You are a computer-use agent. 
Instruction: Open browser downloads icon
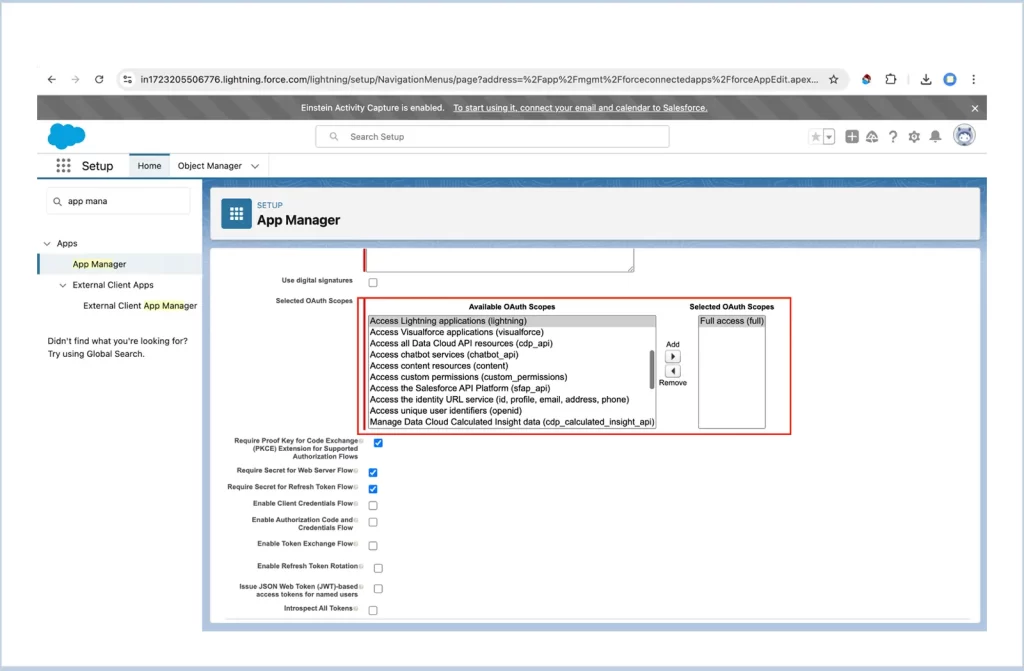pos(925,79)
